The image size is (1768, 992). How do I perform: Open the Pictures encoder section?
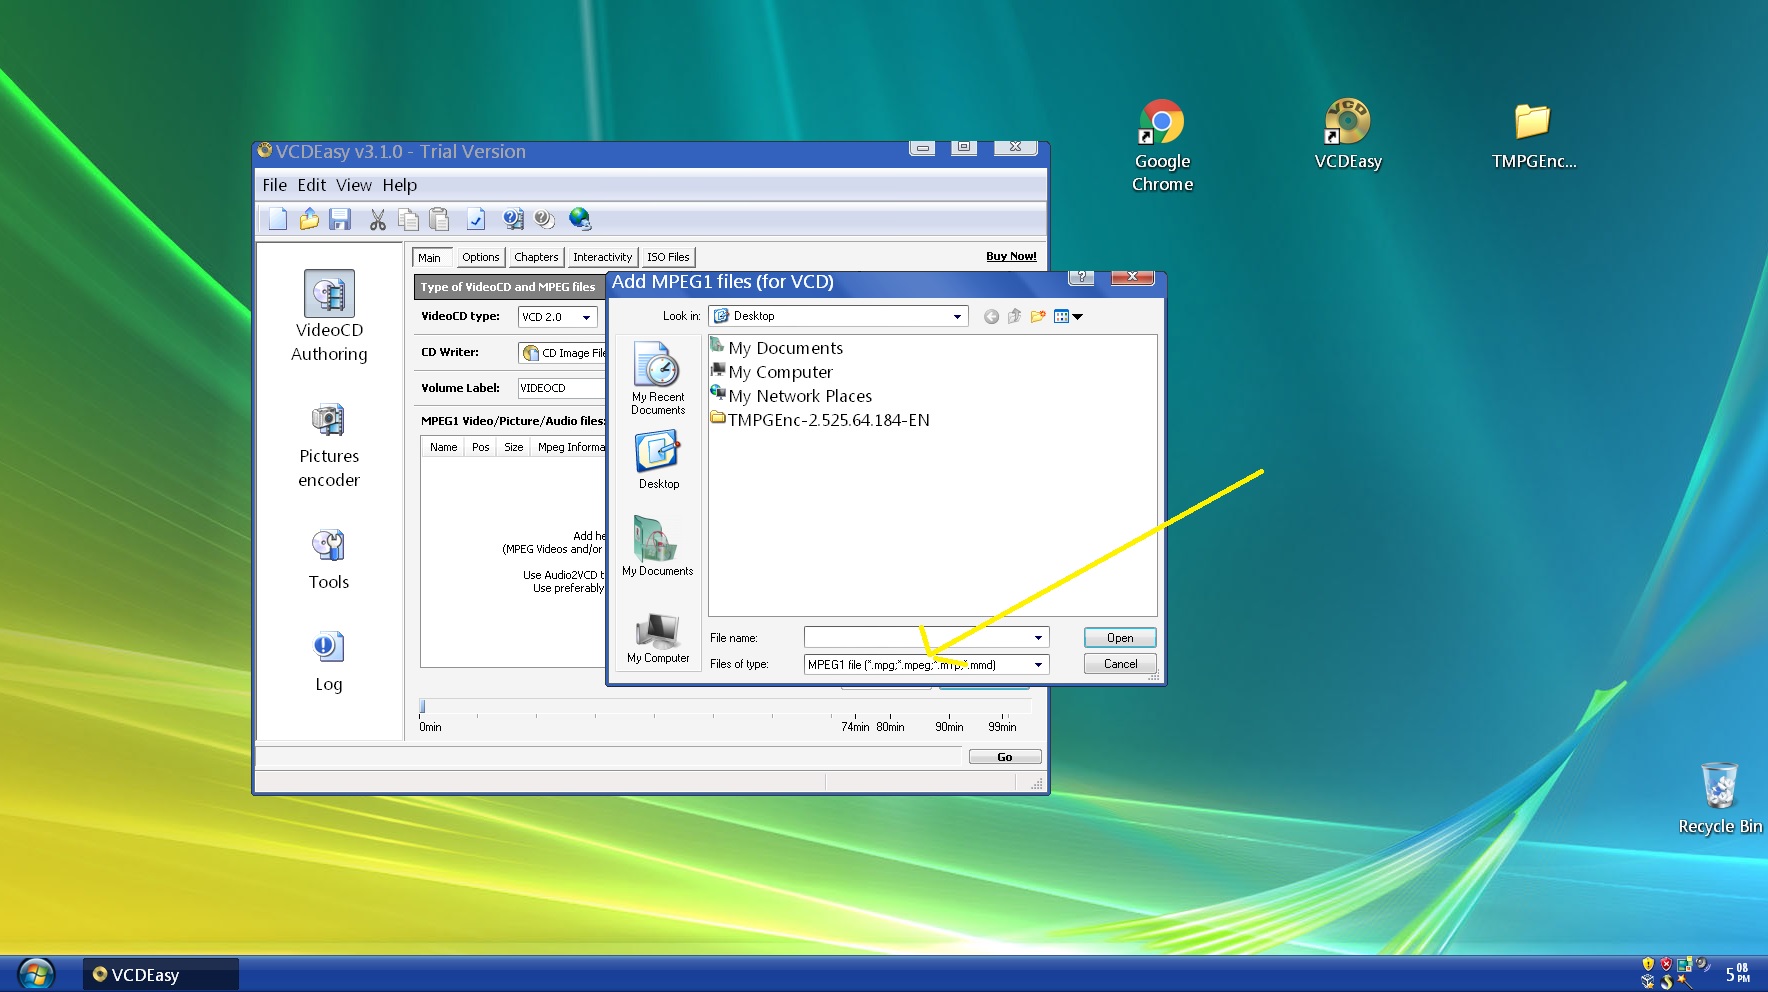point(329,445)
